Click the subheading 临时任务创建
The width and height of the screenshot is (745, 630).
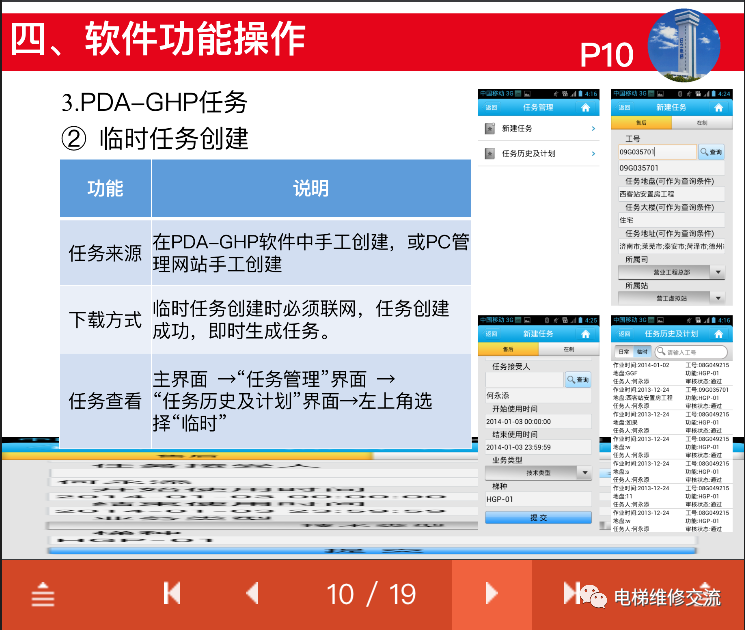pos(174,139)
